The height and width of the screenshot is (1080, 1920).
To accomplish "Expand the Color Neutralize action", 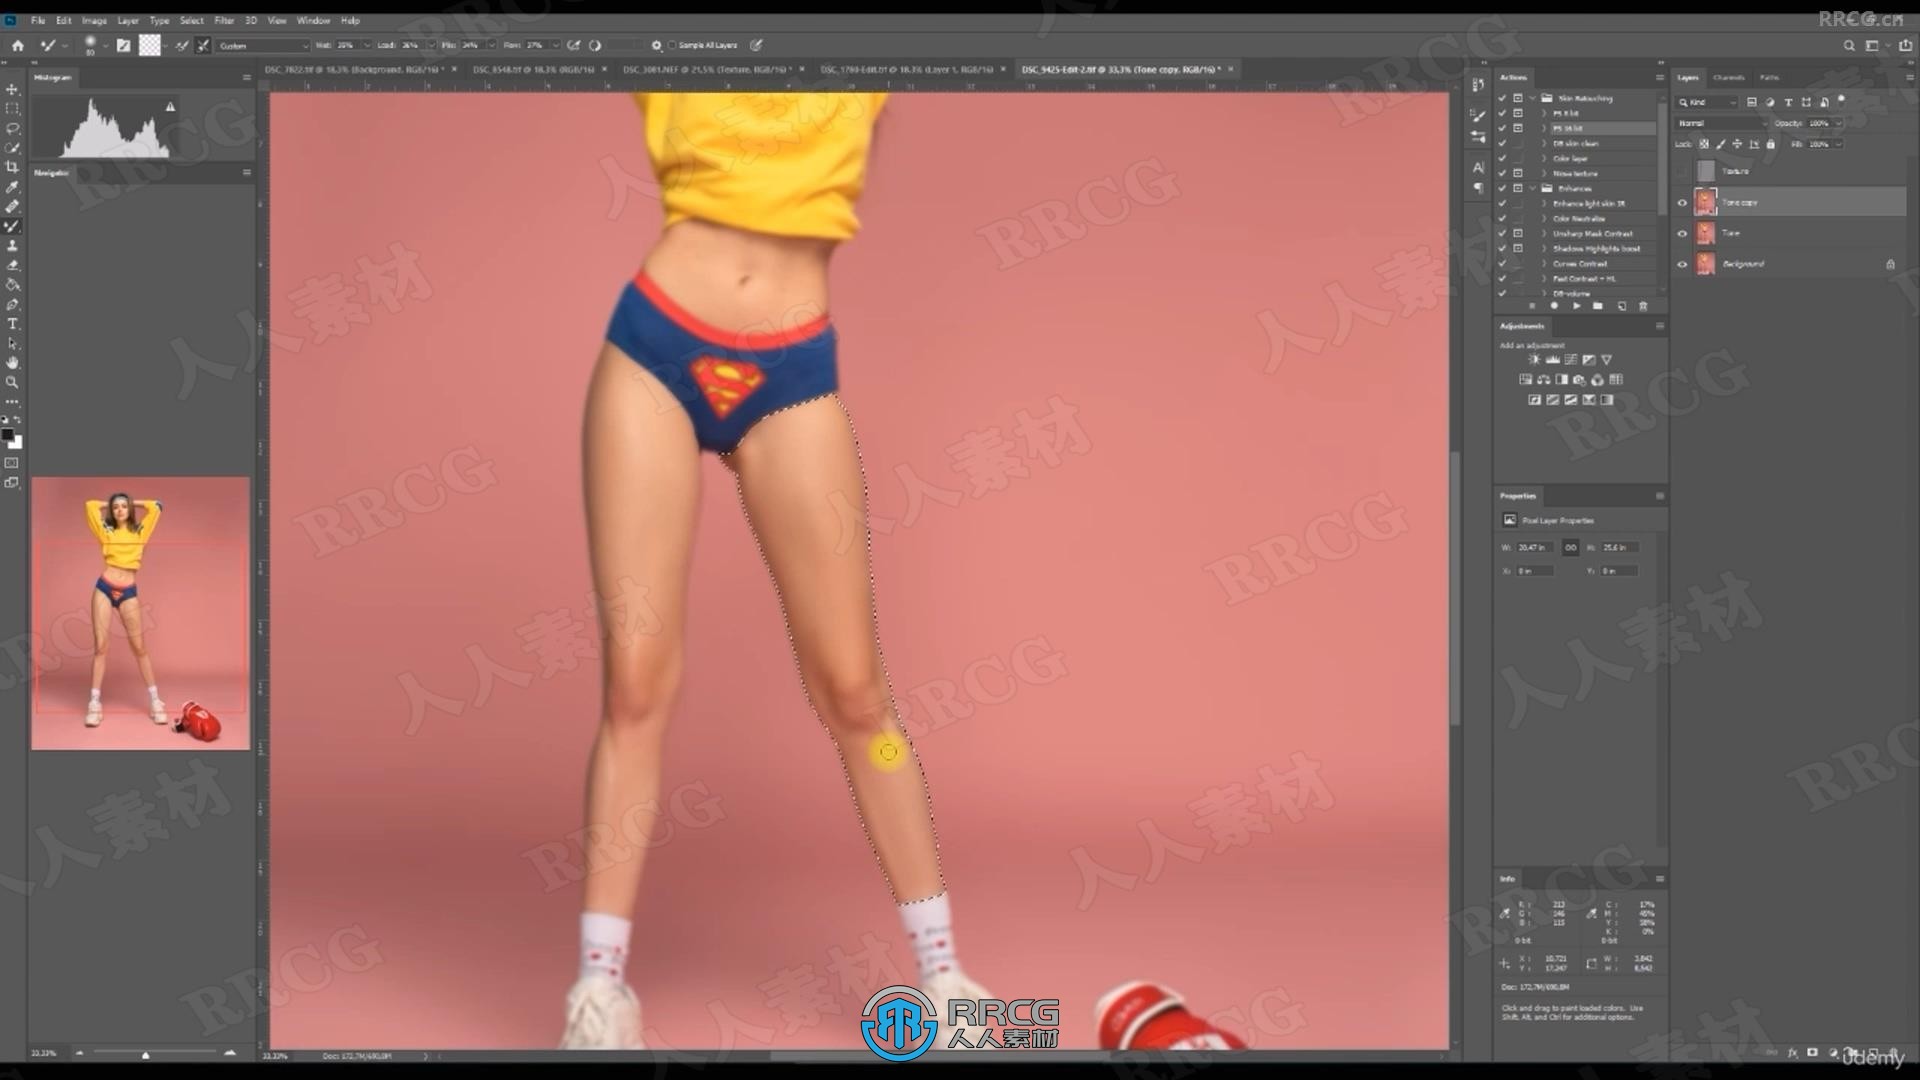I will pos(1545,218).
